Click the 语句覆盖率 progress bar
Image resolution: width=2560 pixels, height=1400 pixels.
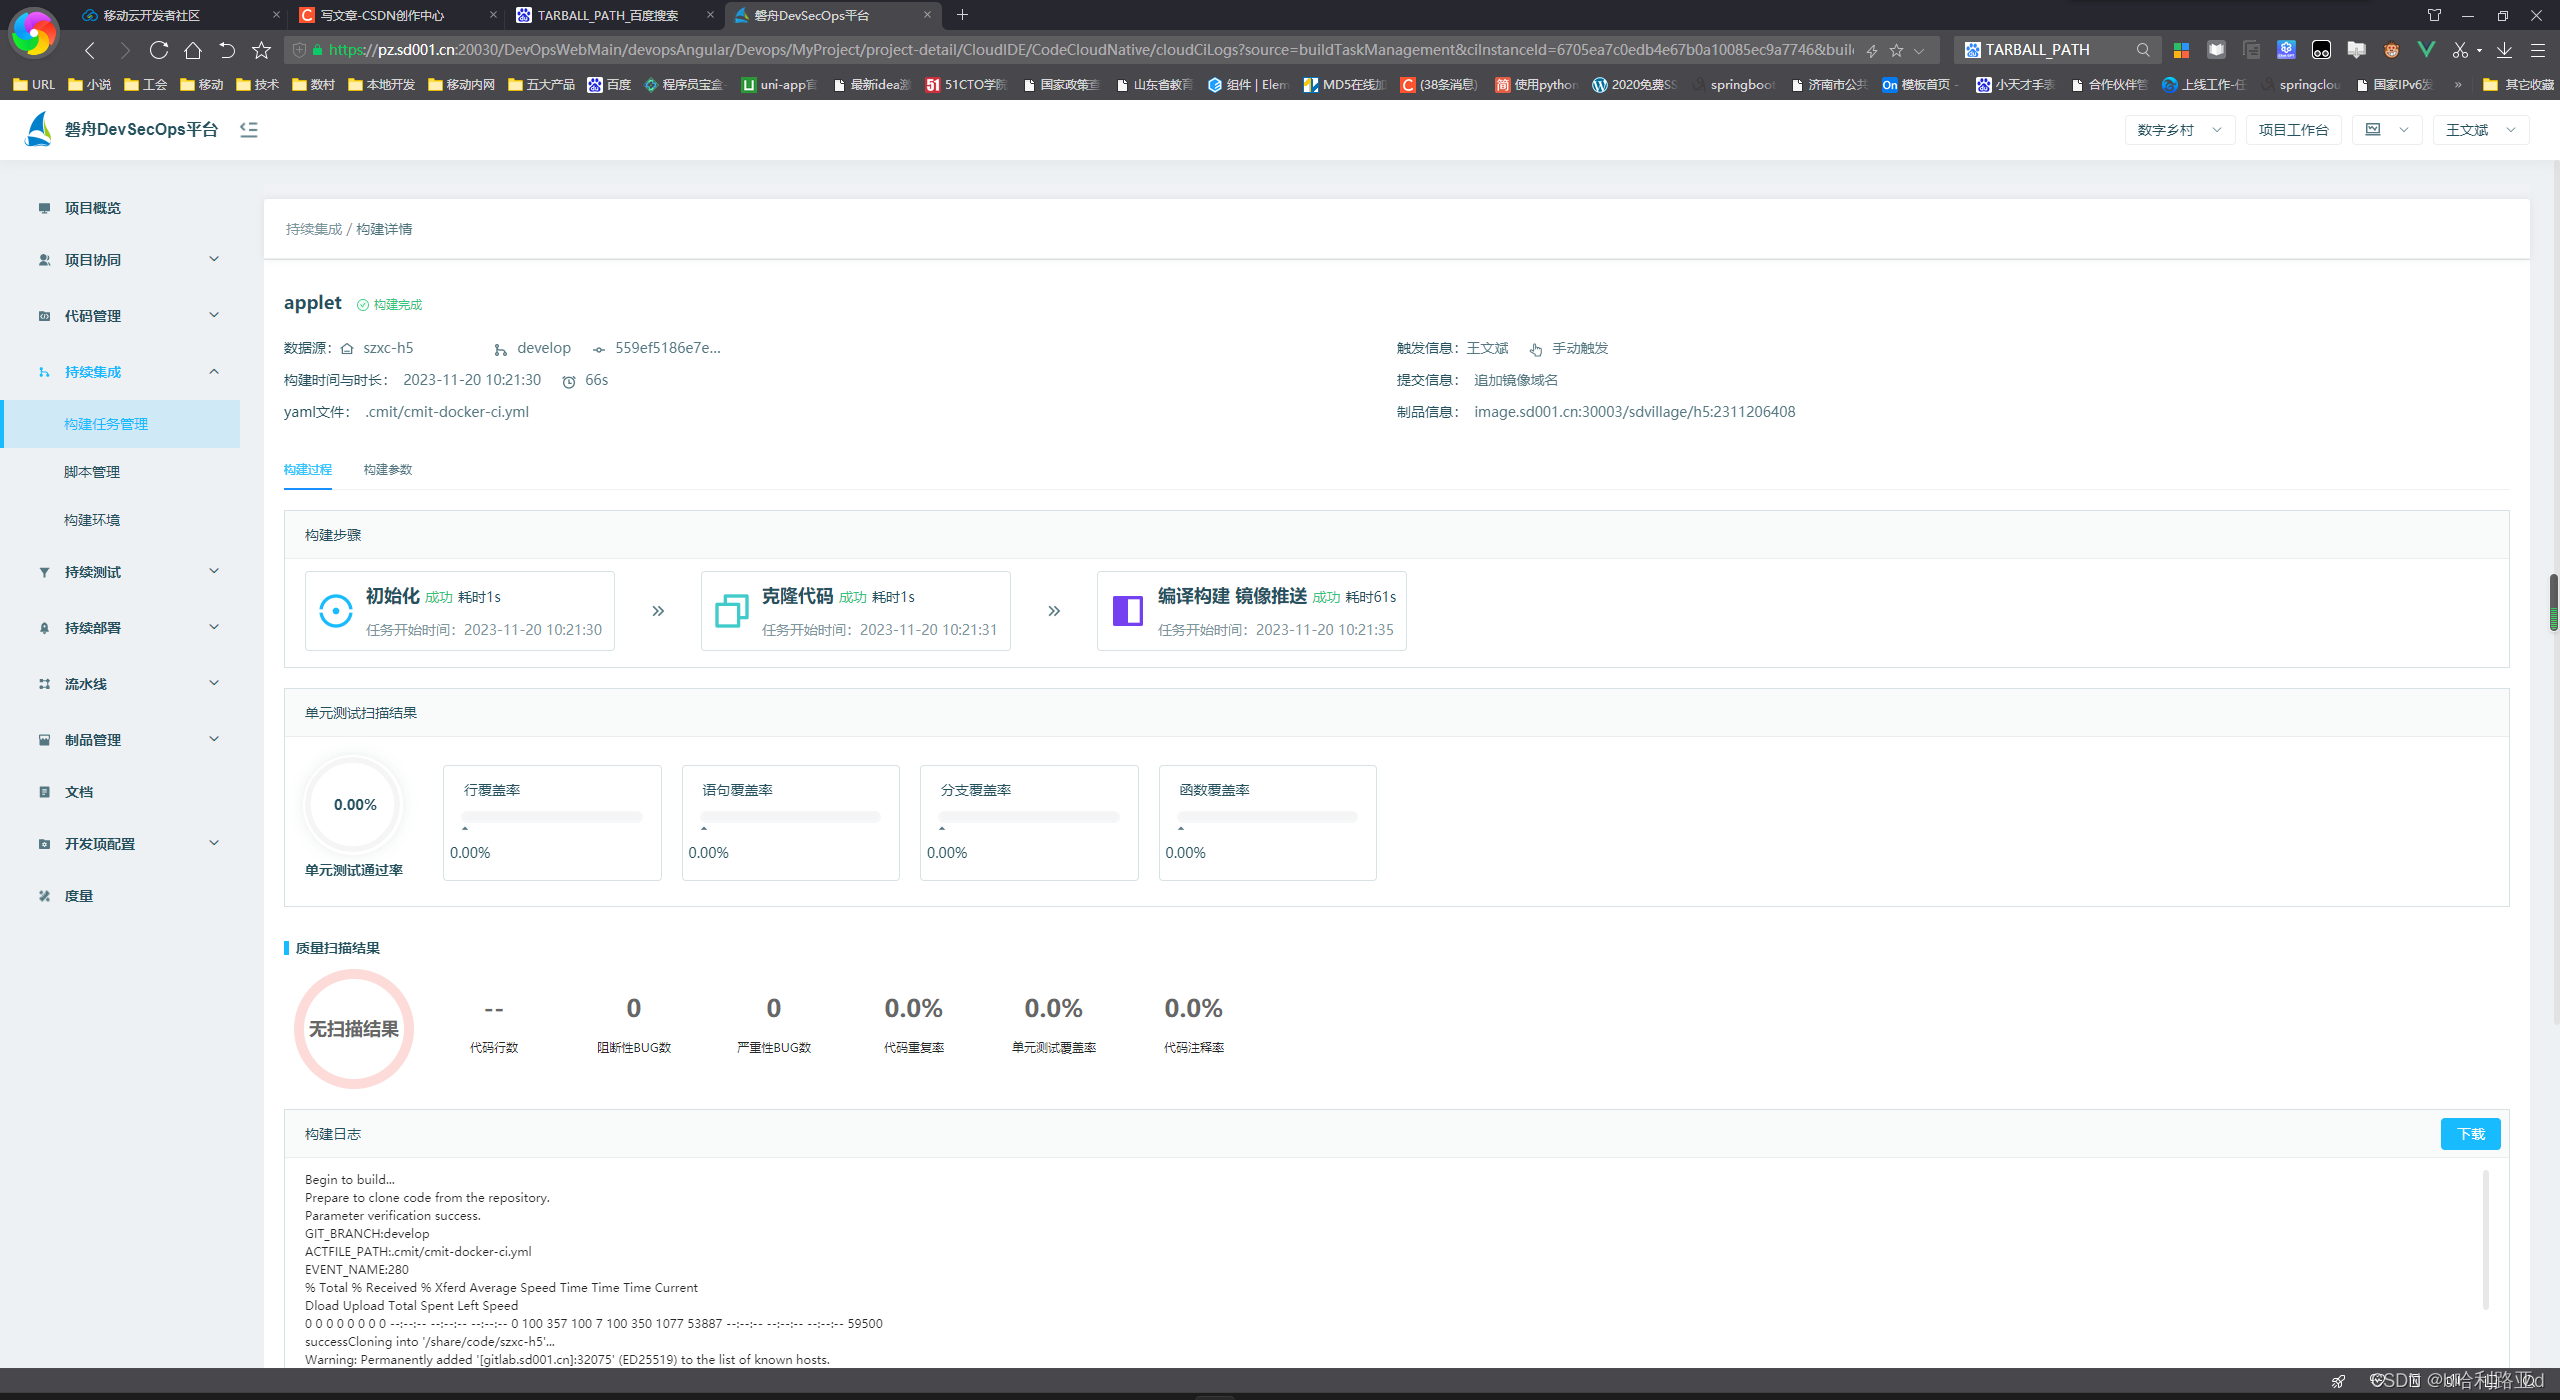tap(790, 817)
